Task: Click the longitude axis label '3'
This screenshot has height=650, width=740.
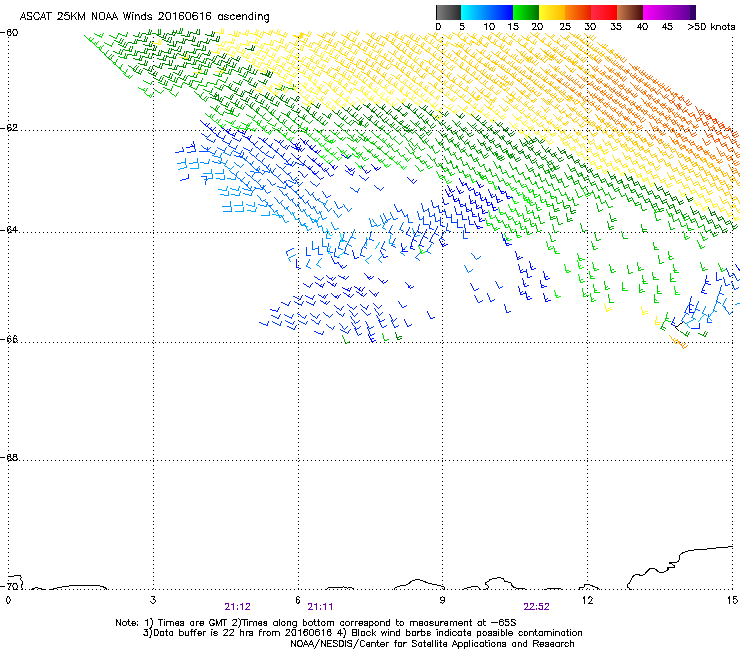Action: [153, 600]
